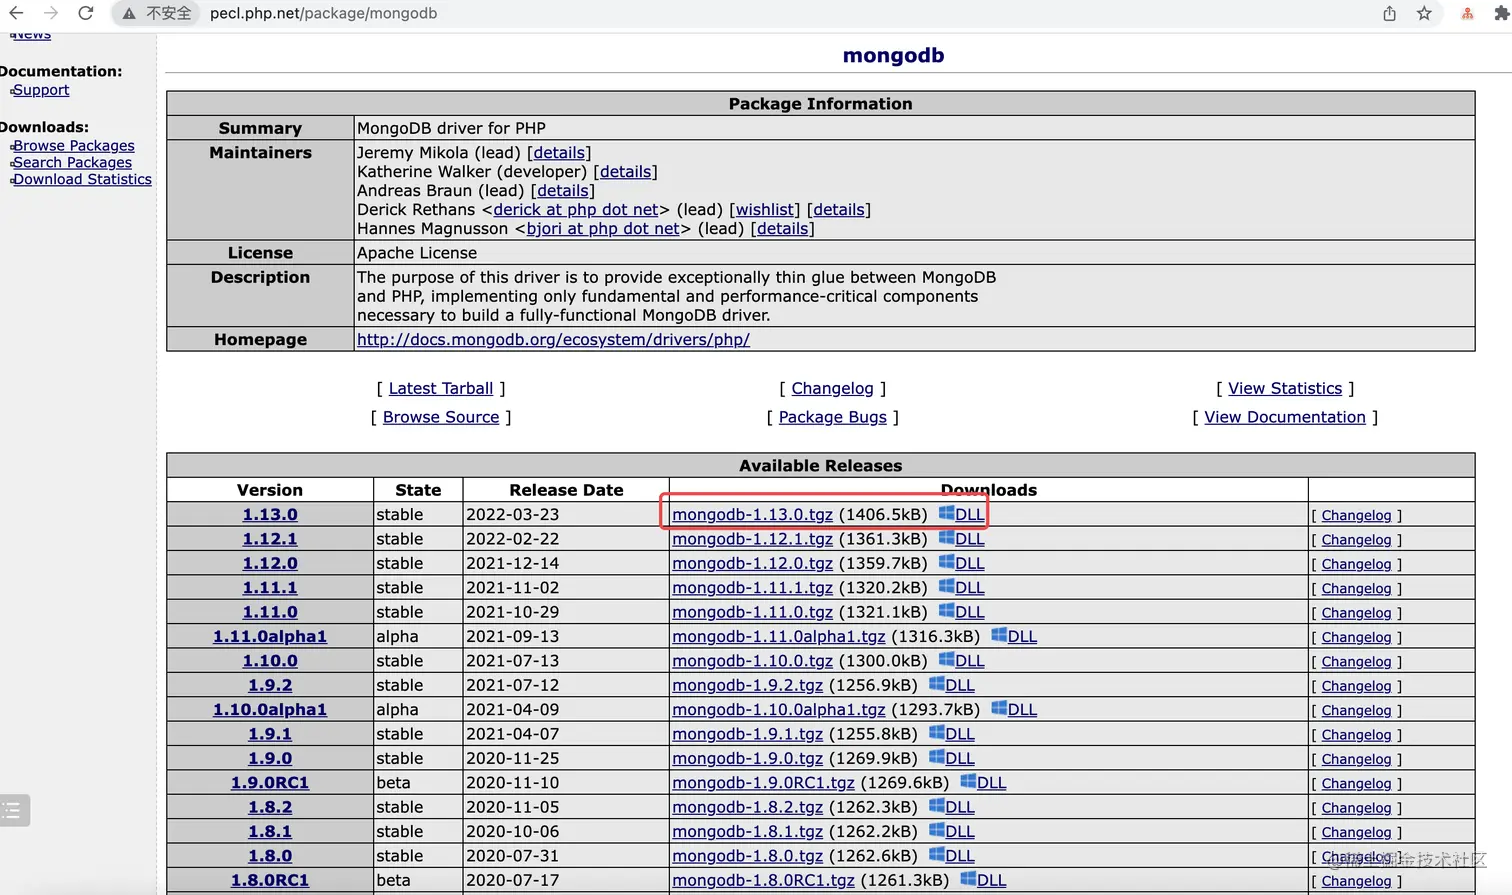Screen dimensions: 1512x895
Task: Open Hannes Magnusson's email link
Action: [x=603, y=229]
